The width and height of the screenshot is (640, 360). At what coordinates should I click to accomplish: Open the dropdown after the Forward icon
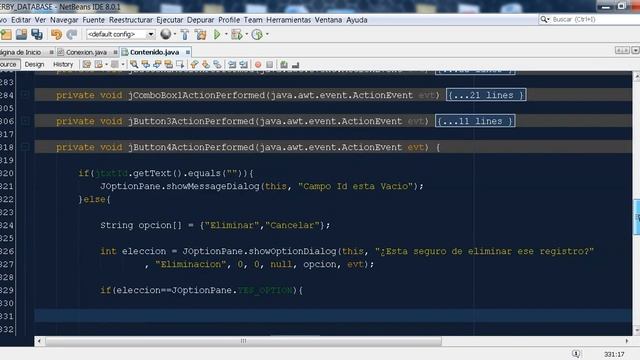(x=122, y=64)
